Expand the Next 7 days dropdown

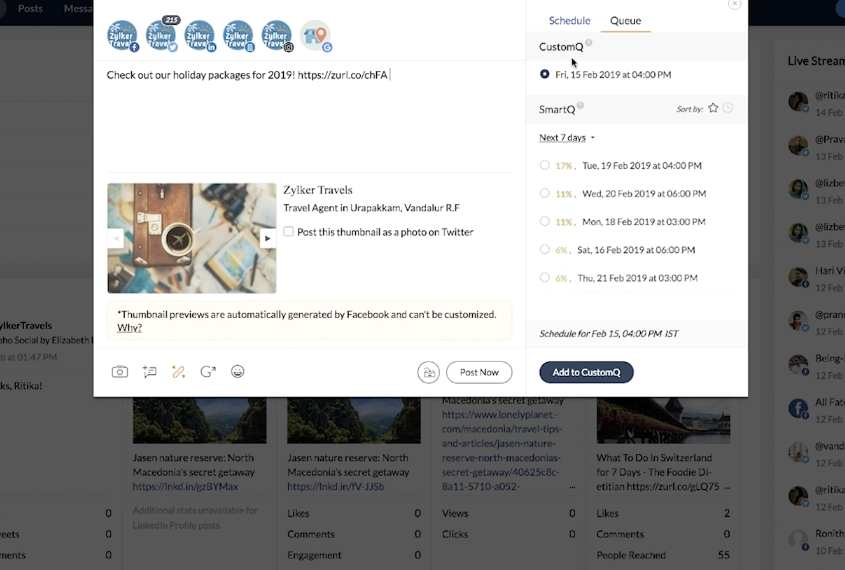pos(567,137)
